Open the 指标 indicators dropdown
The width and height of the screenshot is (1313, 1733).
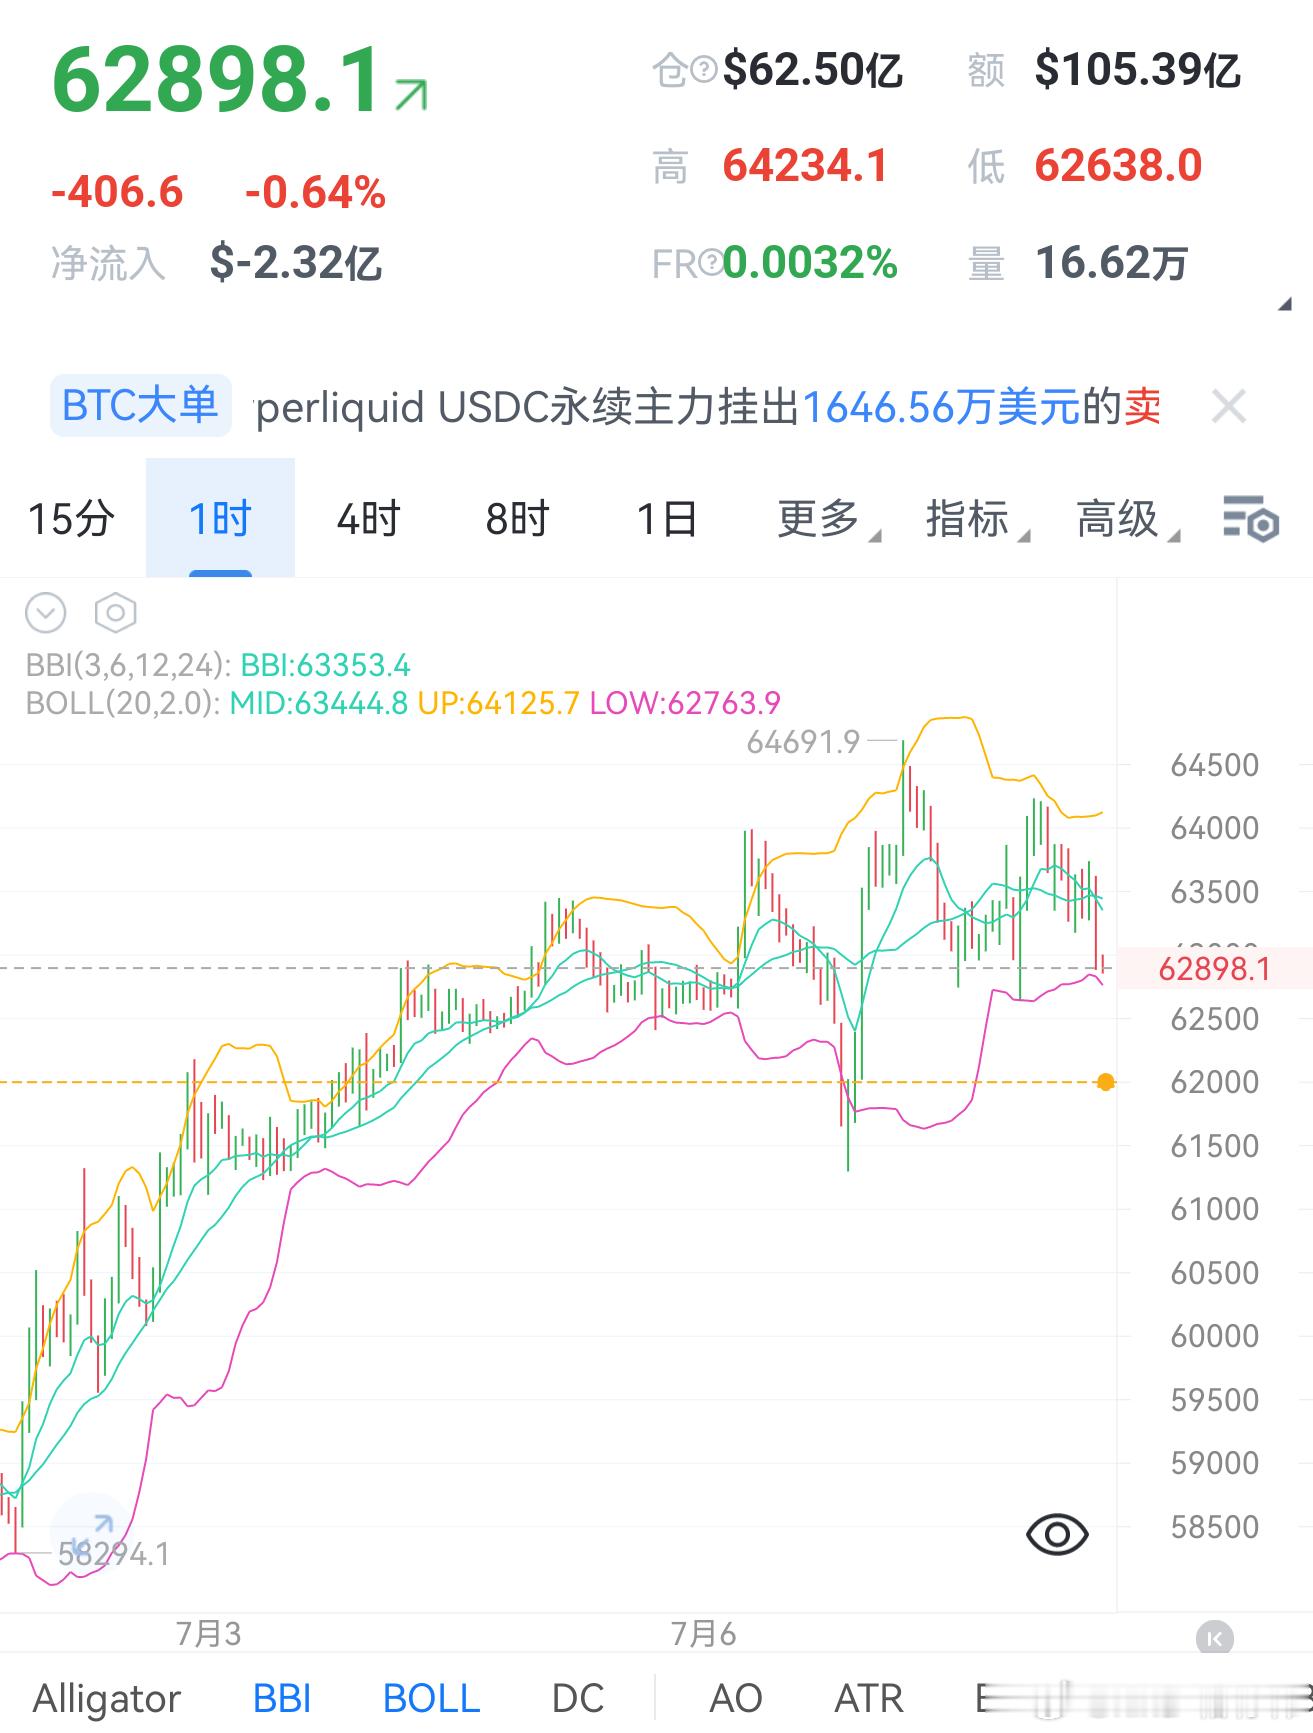pos(977,519)
